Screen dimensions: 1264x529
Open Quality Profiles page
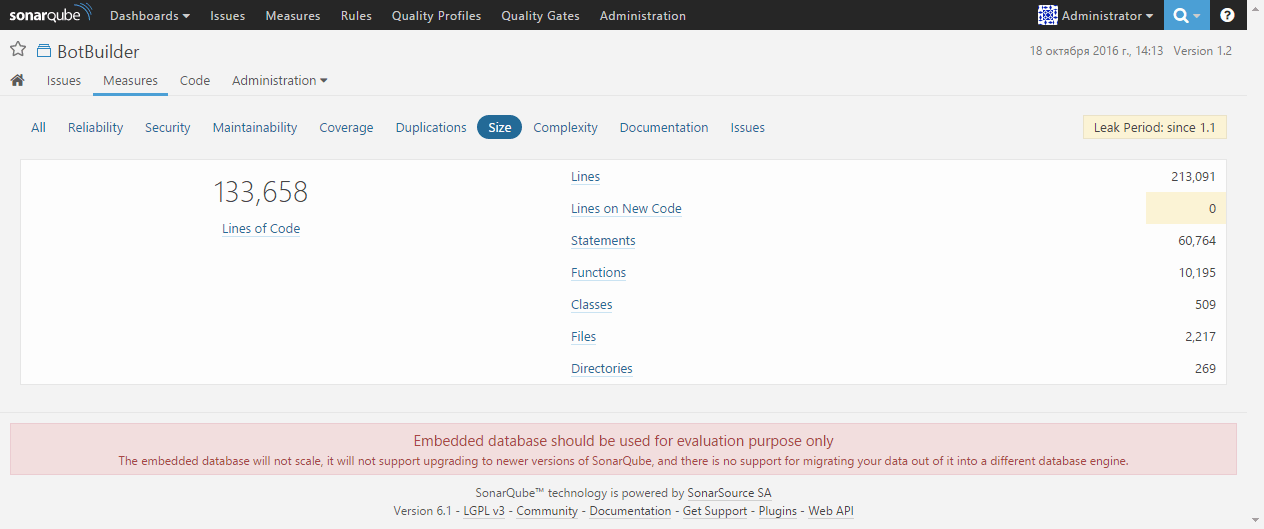coord(436,16)
